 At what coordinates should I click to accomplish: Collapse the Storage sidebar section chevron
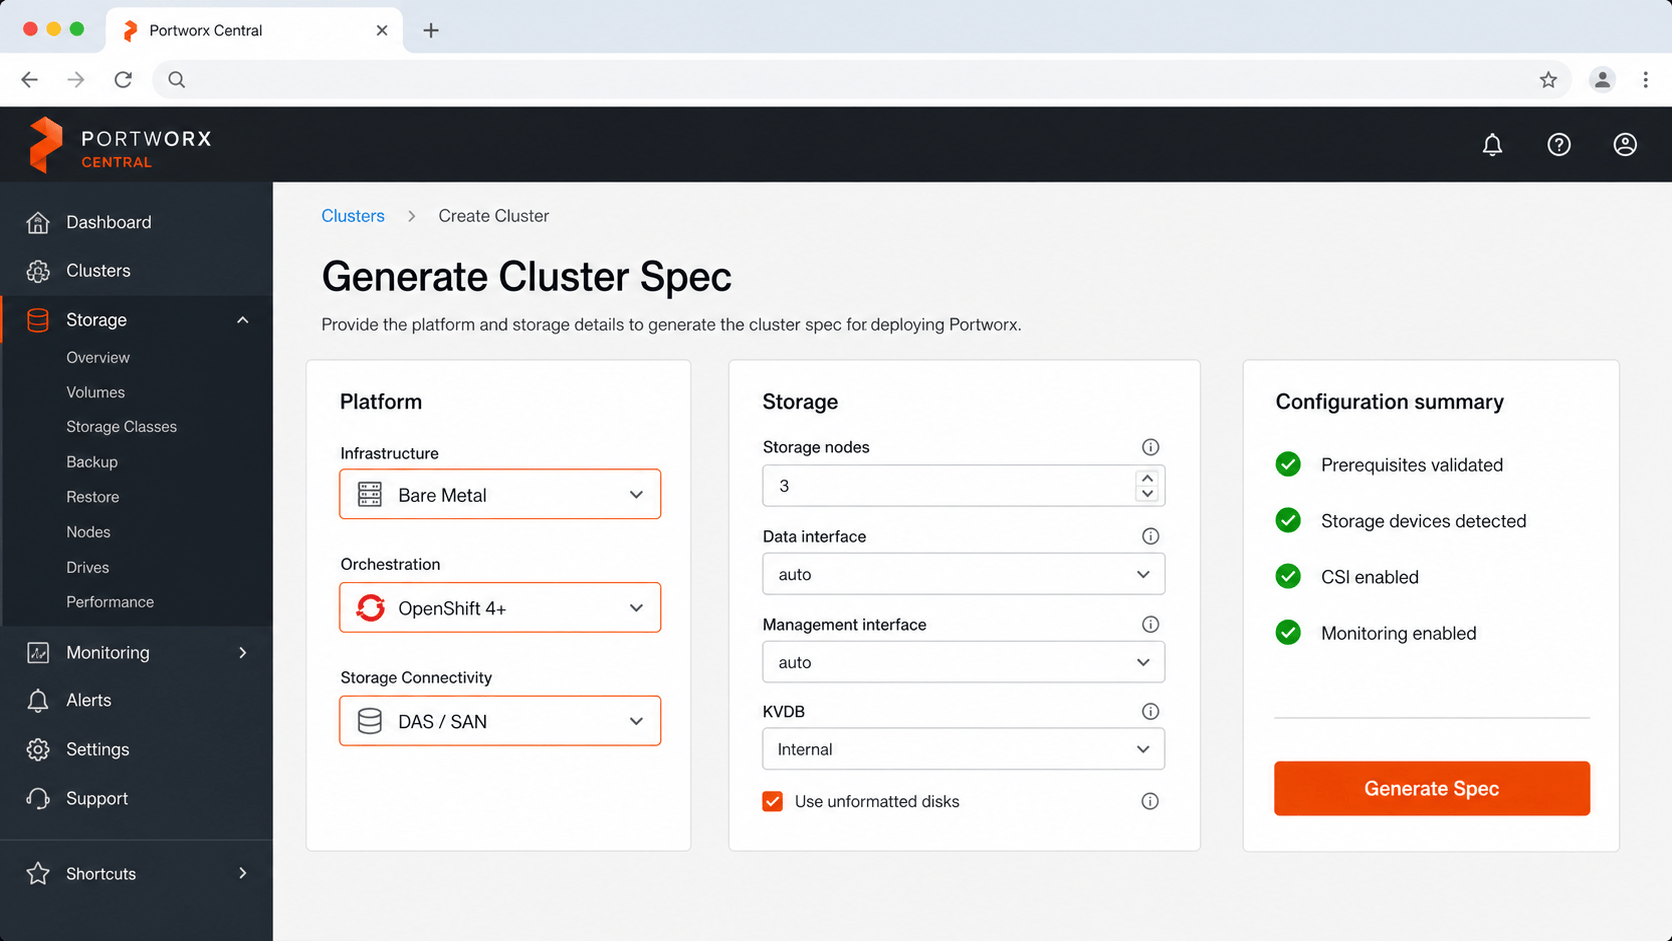coord(242,320)
